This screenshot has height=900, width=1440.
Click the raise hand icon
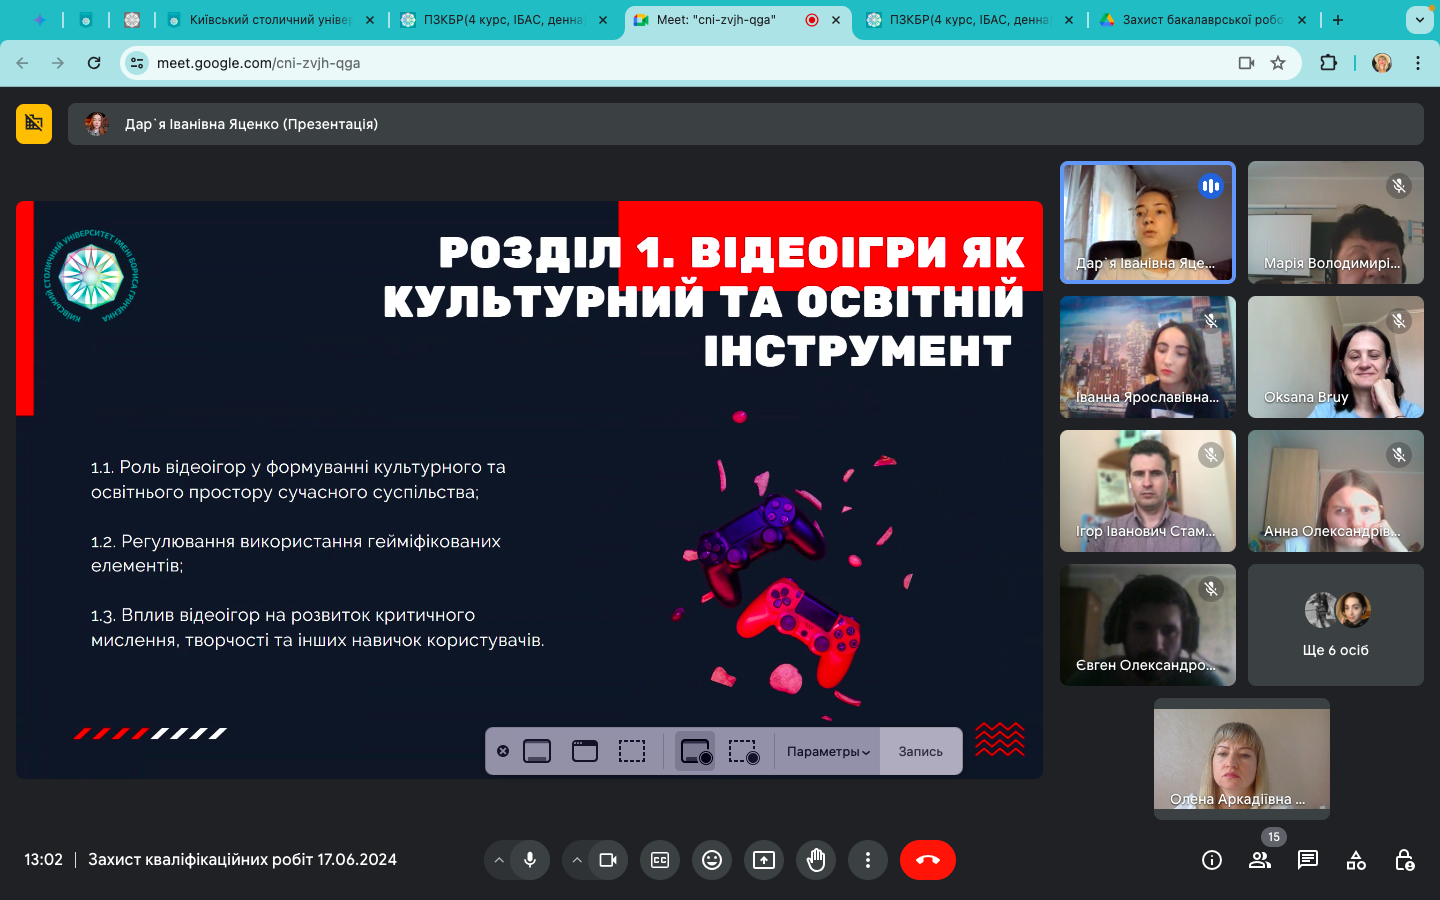click(x=816, y=860)
